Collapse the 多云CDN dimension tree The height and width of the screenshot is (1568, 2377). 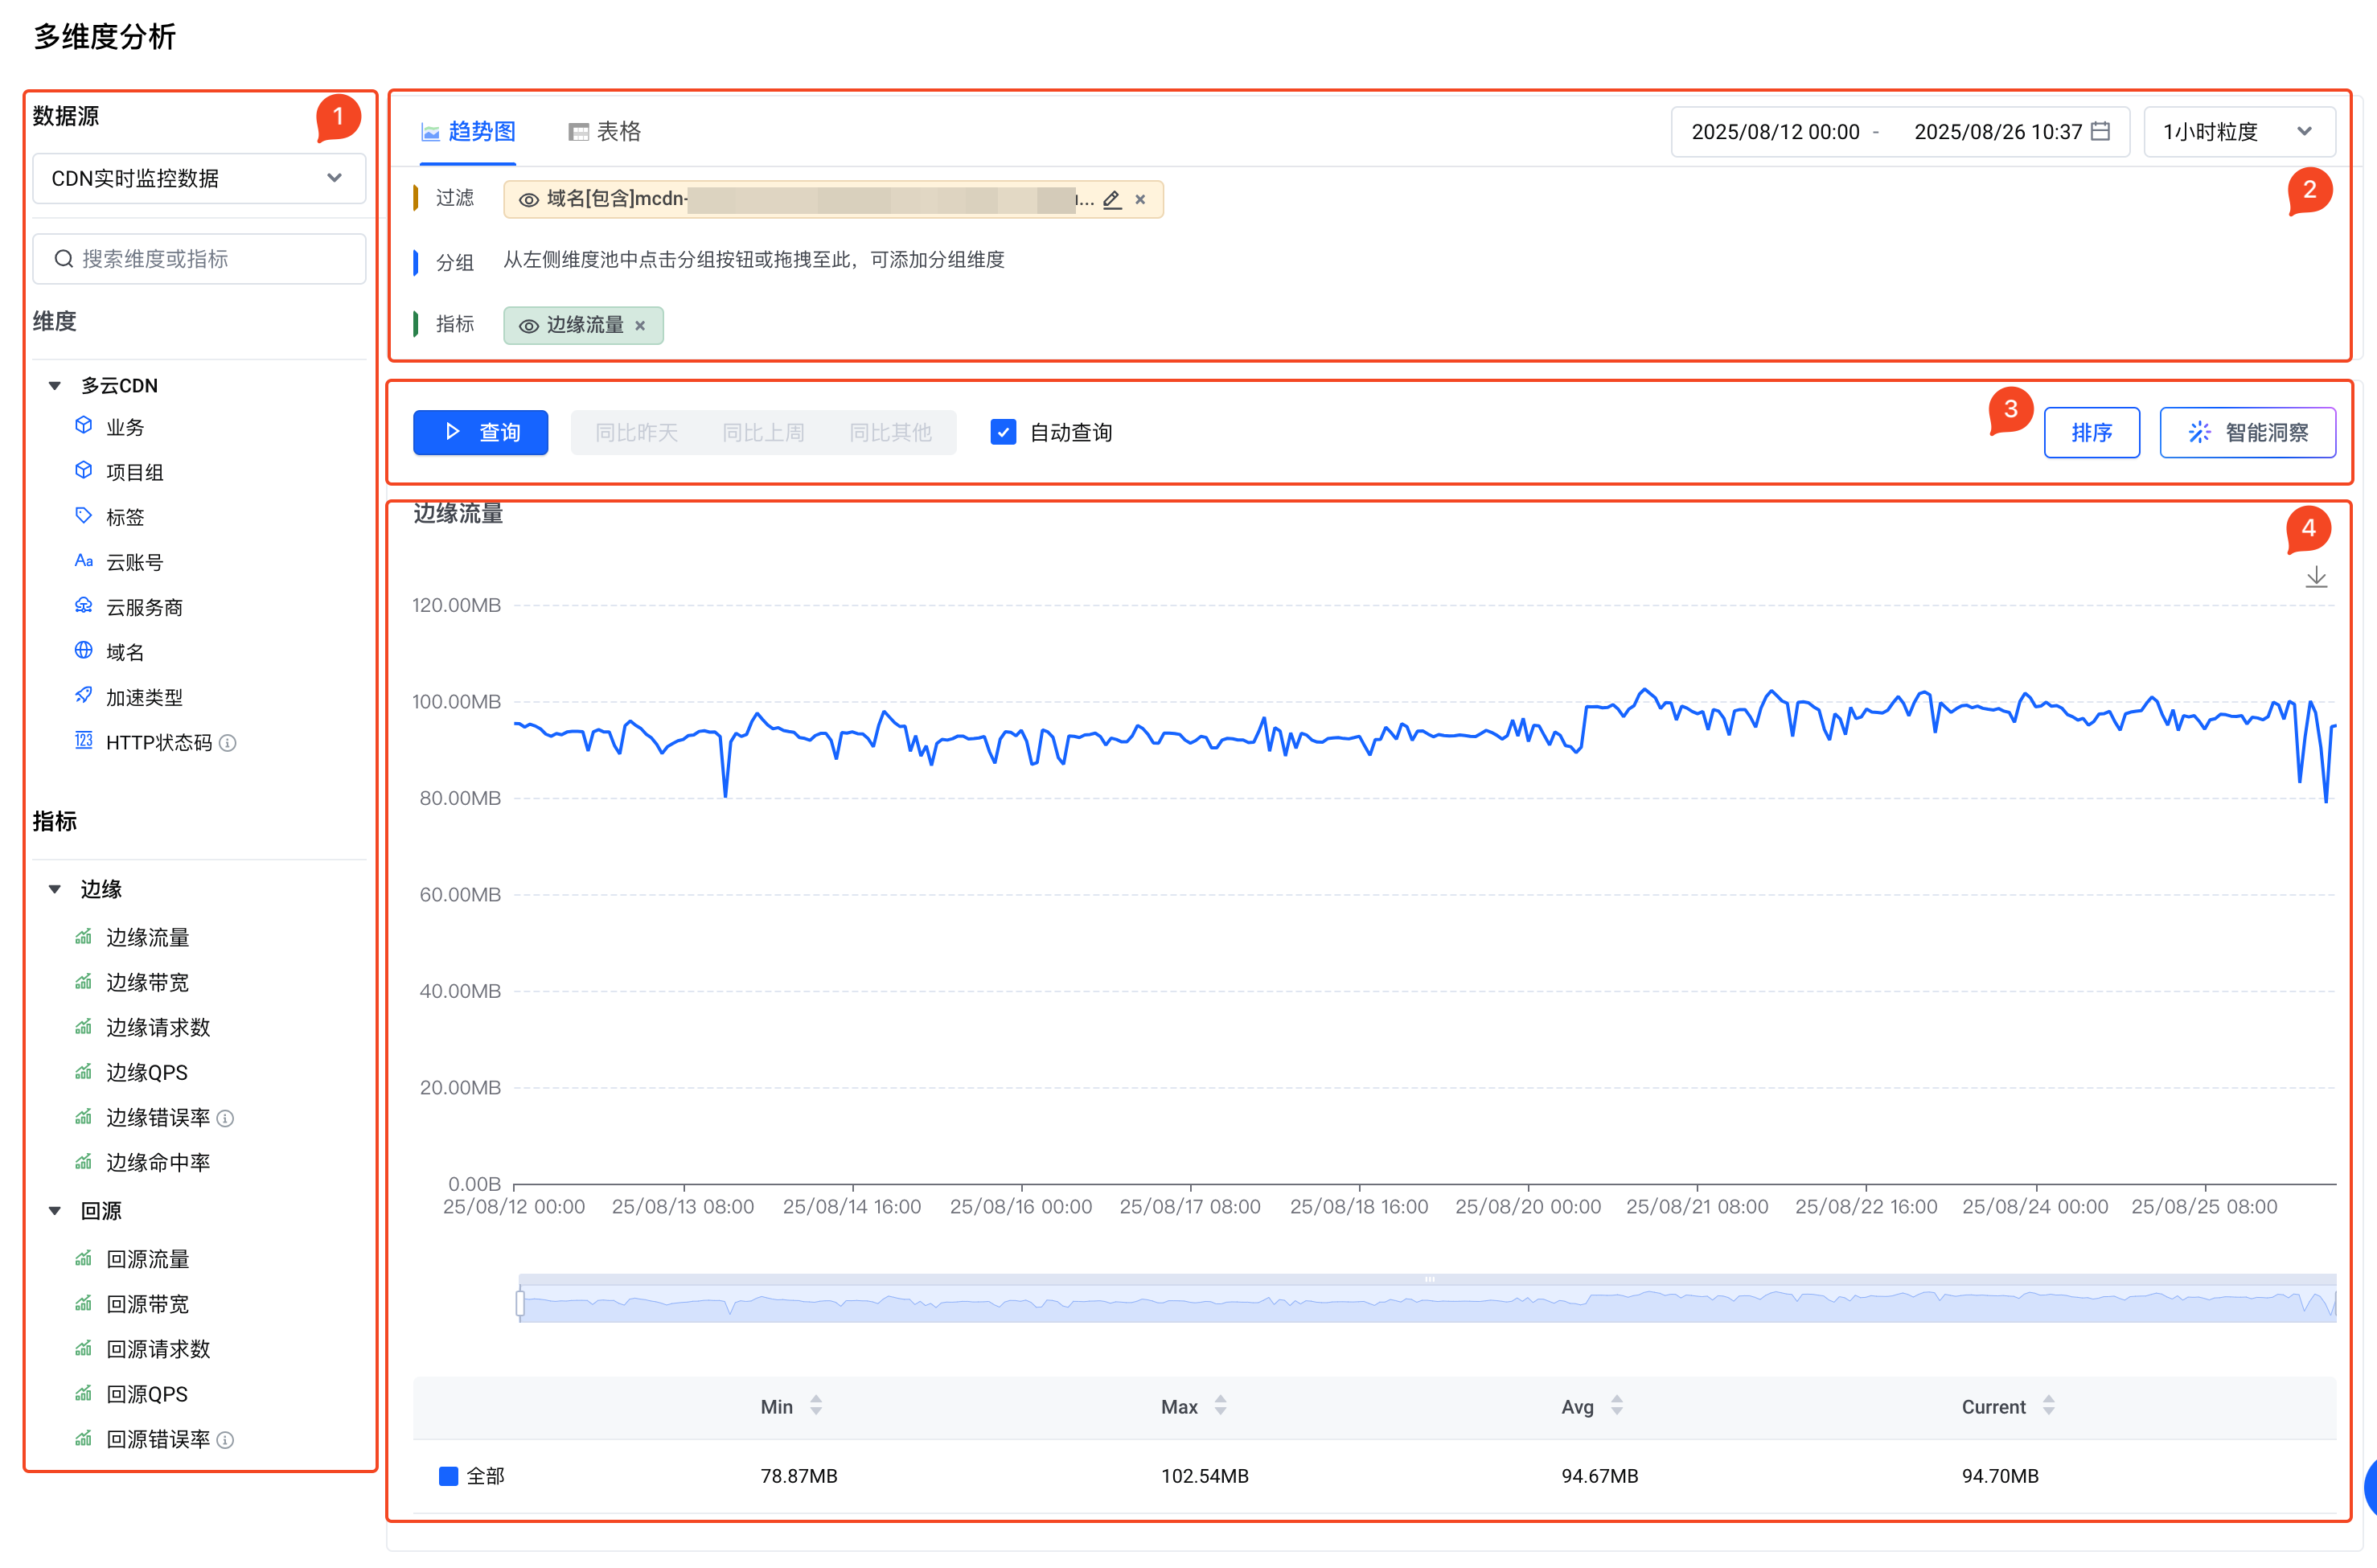click(56, 386)
